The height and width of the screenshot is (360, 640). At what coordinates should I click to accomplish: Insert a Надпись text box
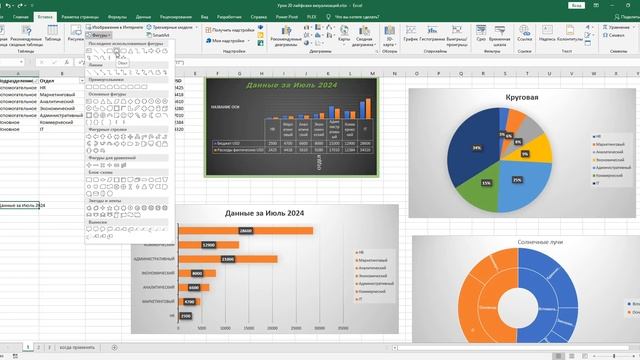[x=547, y=33]
